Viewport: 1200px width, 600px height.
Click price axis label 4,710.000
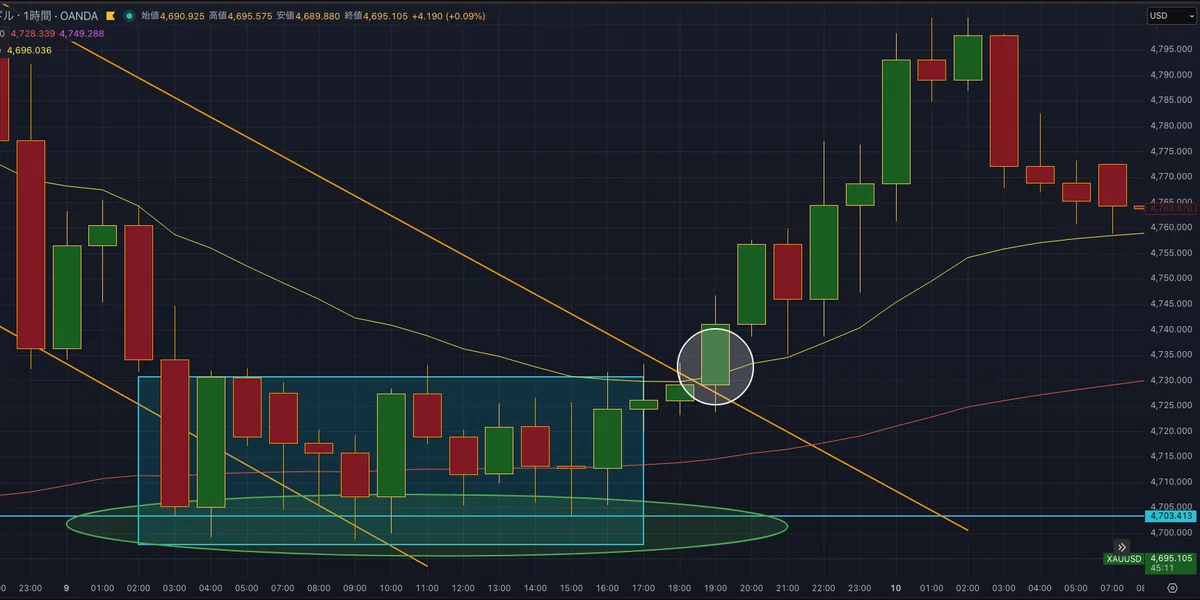click(x=1170, y=482)
